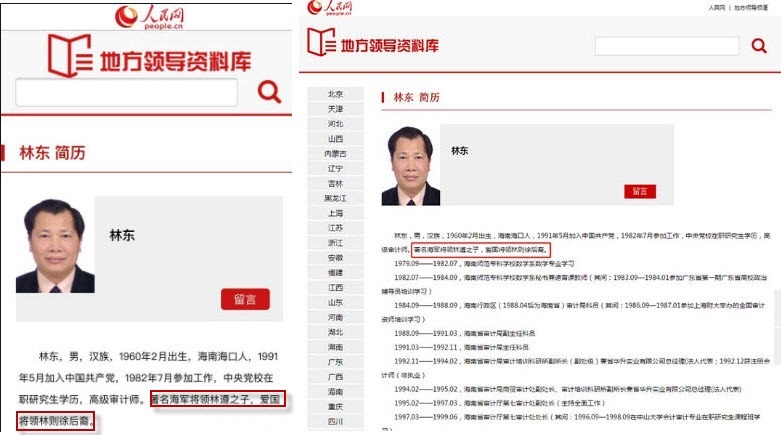This screenshot has height=435, width=781.
Task: Click the resume line starting 1984.09—1988.09
Action: tap(579, 305)
